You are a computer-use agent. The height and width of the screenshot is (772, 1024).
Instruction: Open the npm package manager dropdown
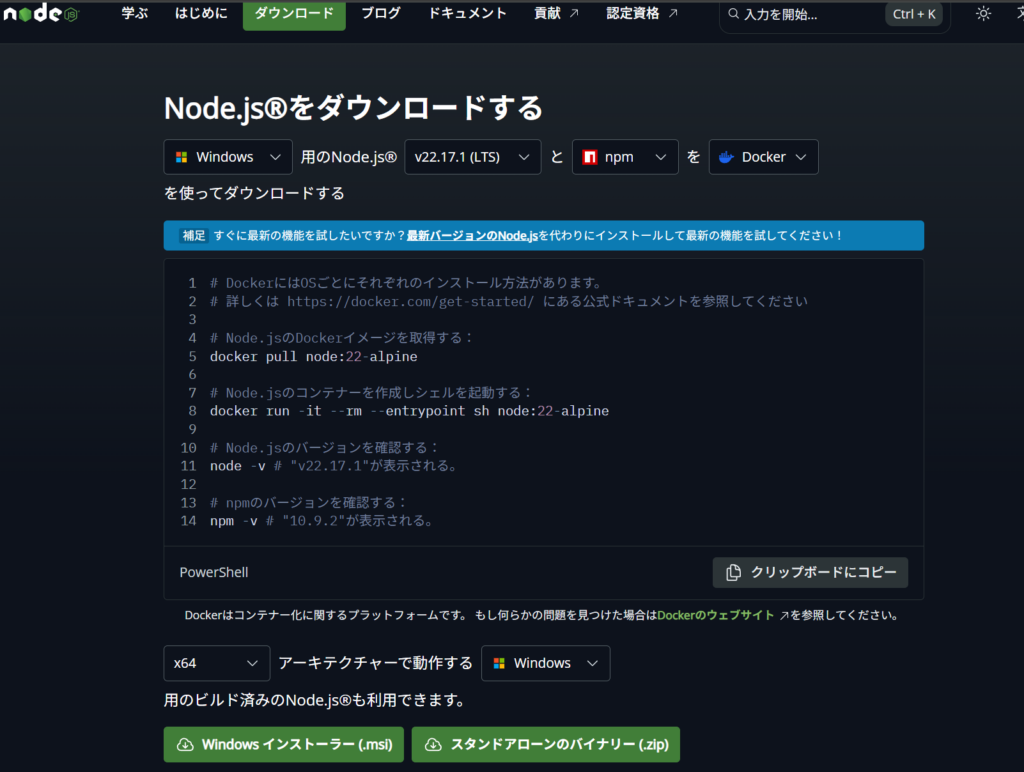pyautogui.click(x=625, y=157)
